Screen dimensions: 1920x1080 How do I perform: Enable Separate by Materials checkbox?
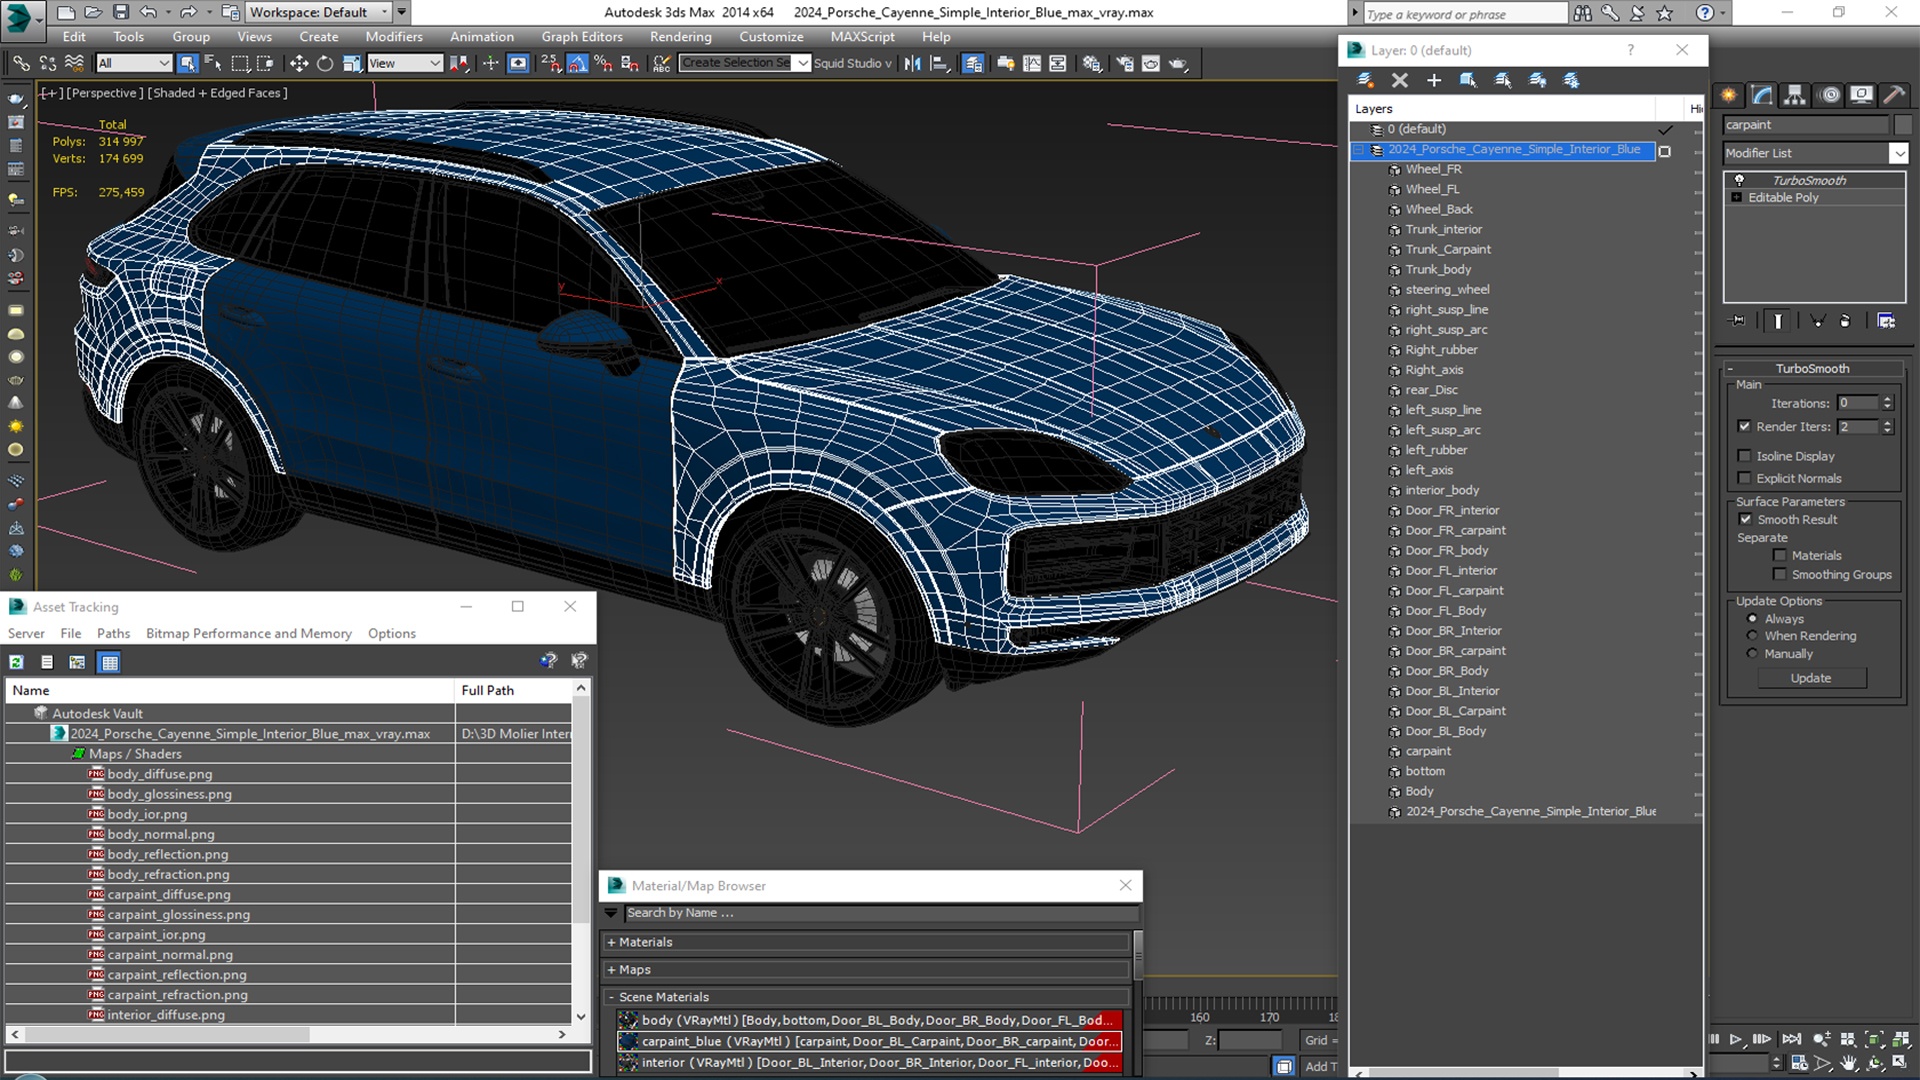coord(1780,555)
